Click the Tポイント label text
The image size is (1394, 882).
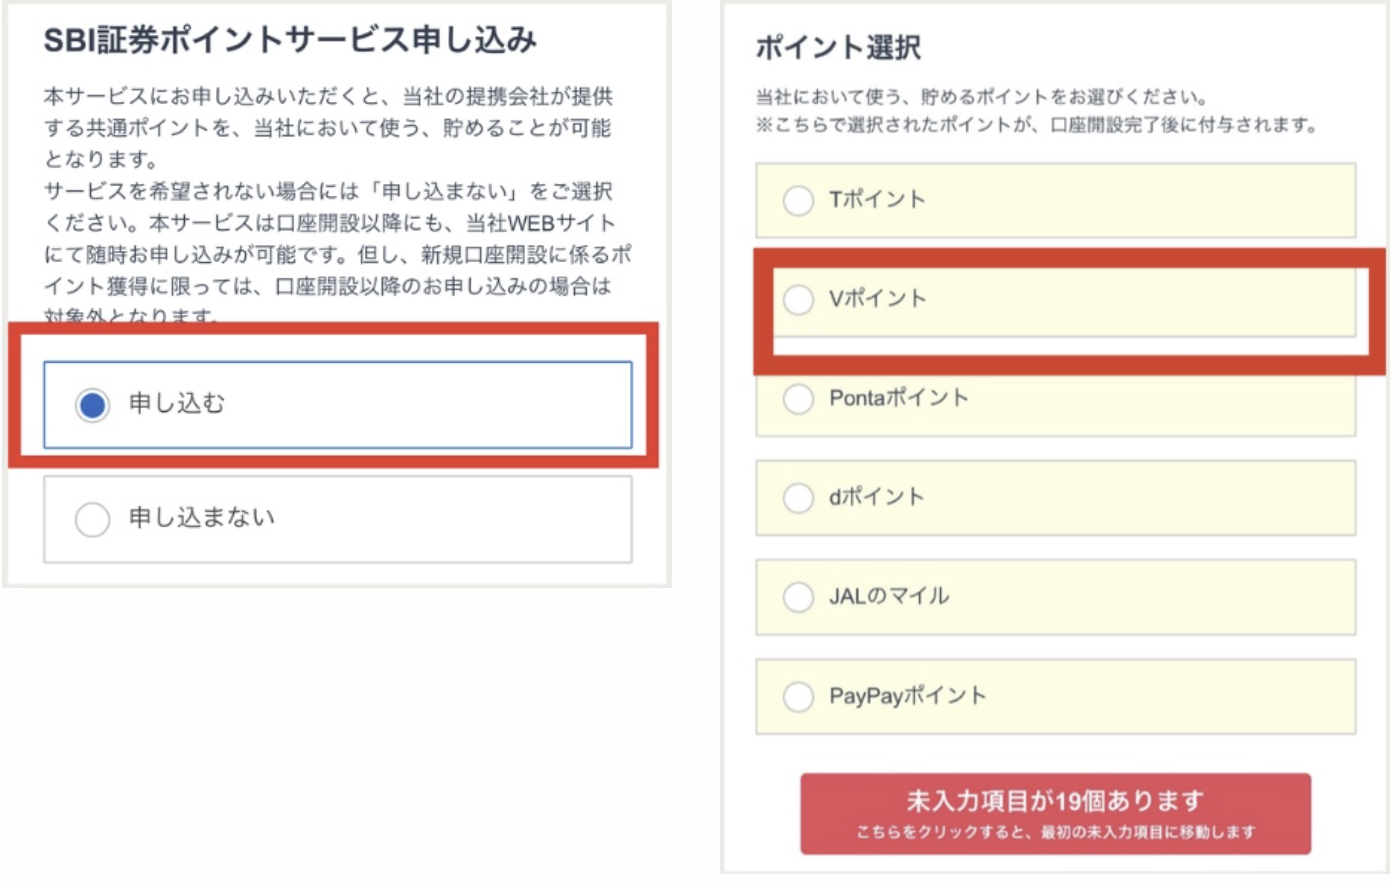(877, 199)
